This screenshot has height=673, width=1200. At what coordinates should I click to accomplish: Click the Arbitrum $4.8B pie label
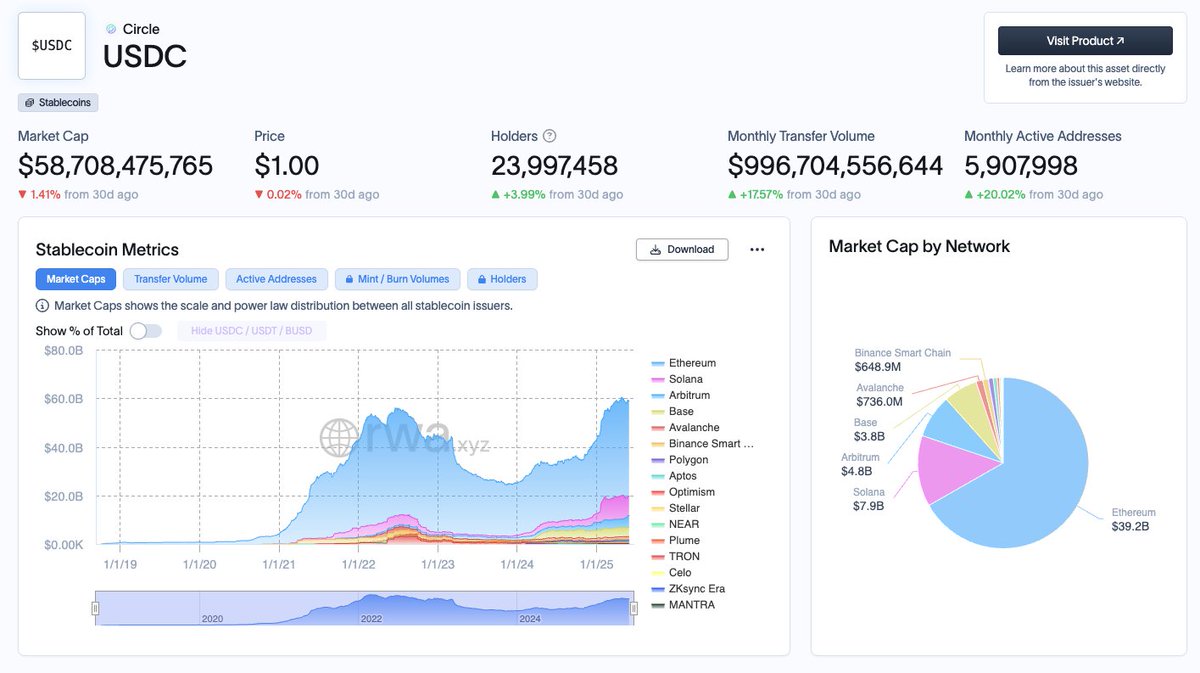[x=861, y=464]
